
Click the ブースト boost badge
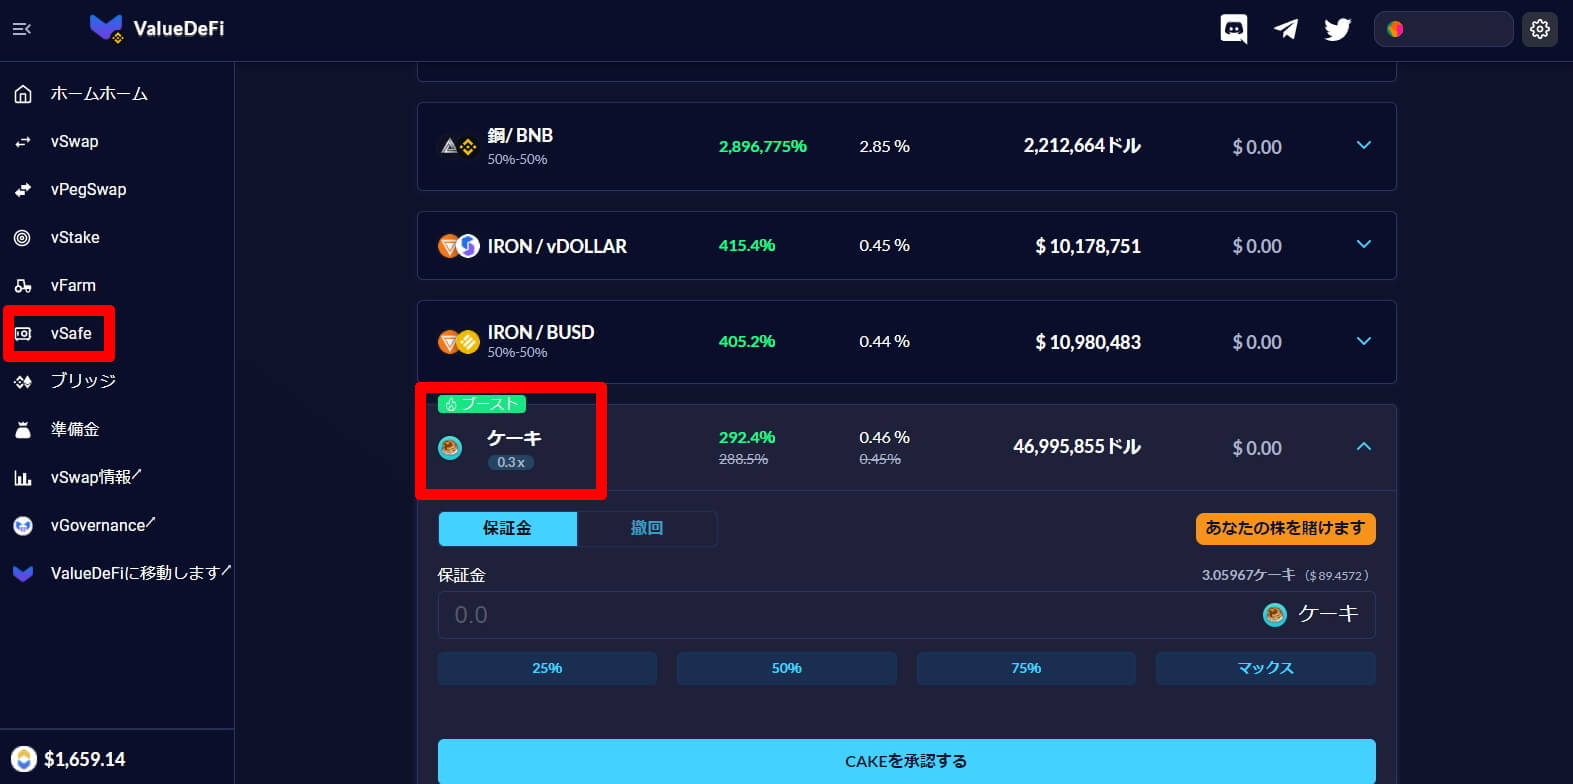(x=482, y=404)
